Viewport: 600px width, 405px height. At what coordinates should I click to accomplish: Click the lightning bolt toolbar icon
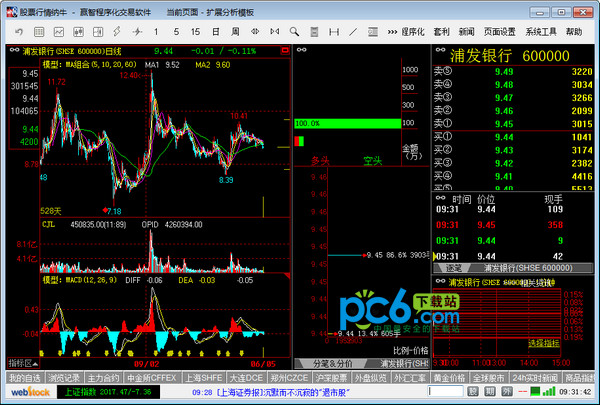(117, 32)
